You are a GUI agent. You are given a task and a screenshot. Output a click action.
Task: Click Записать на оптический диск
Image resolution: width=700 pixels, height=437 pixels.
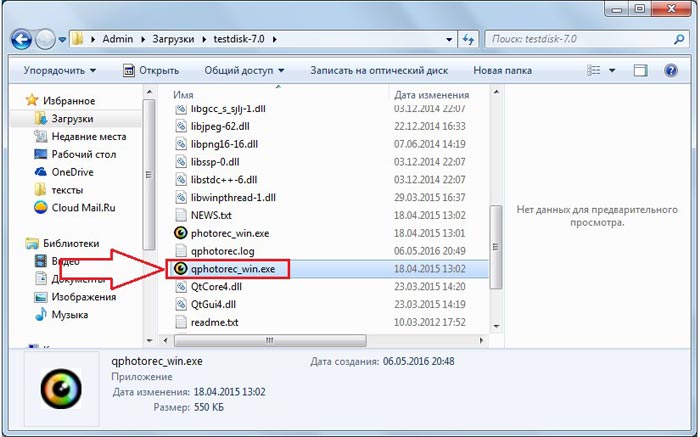click(379, 71)
